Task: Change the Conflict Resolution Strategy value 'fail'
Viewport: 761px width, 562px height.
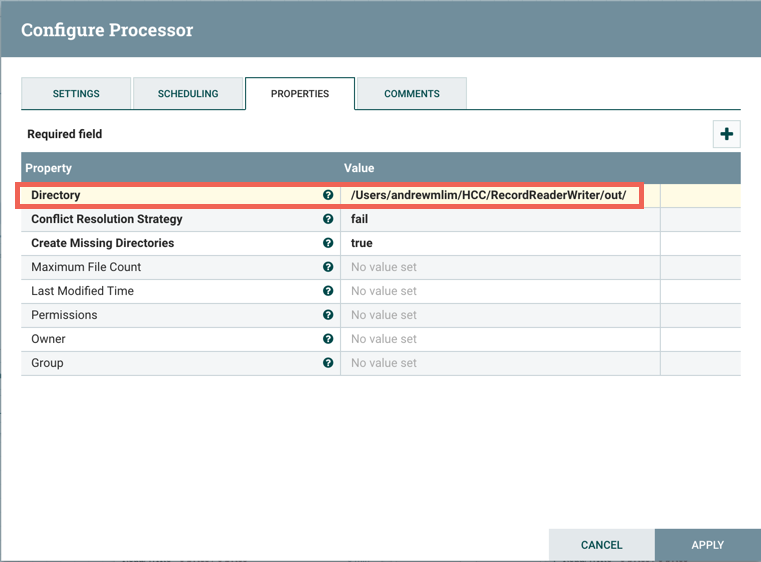Action: coord(500,219)
